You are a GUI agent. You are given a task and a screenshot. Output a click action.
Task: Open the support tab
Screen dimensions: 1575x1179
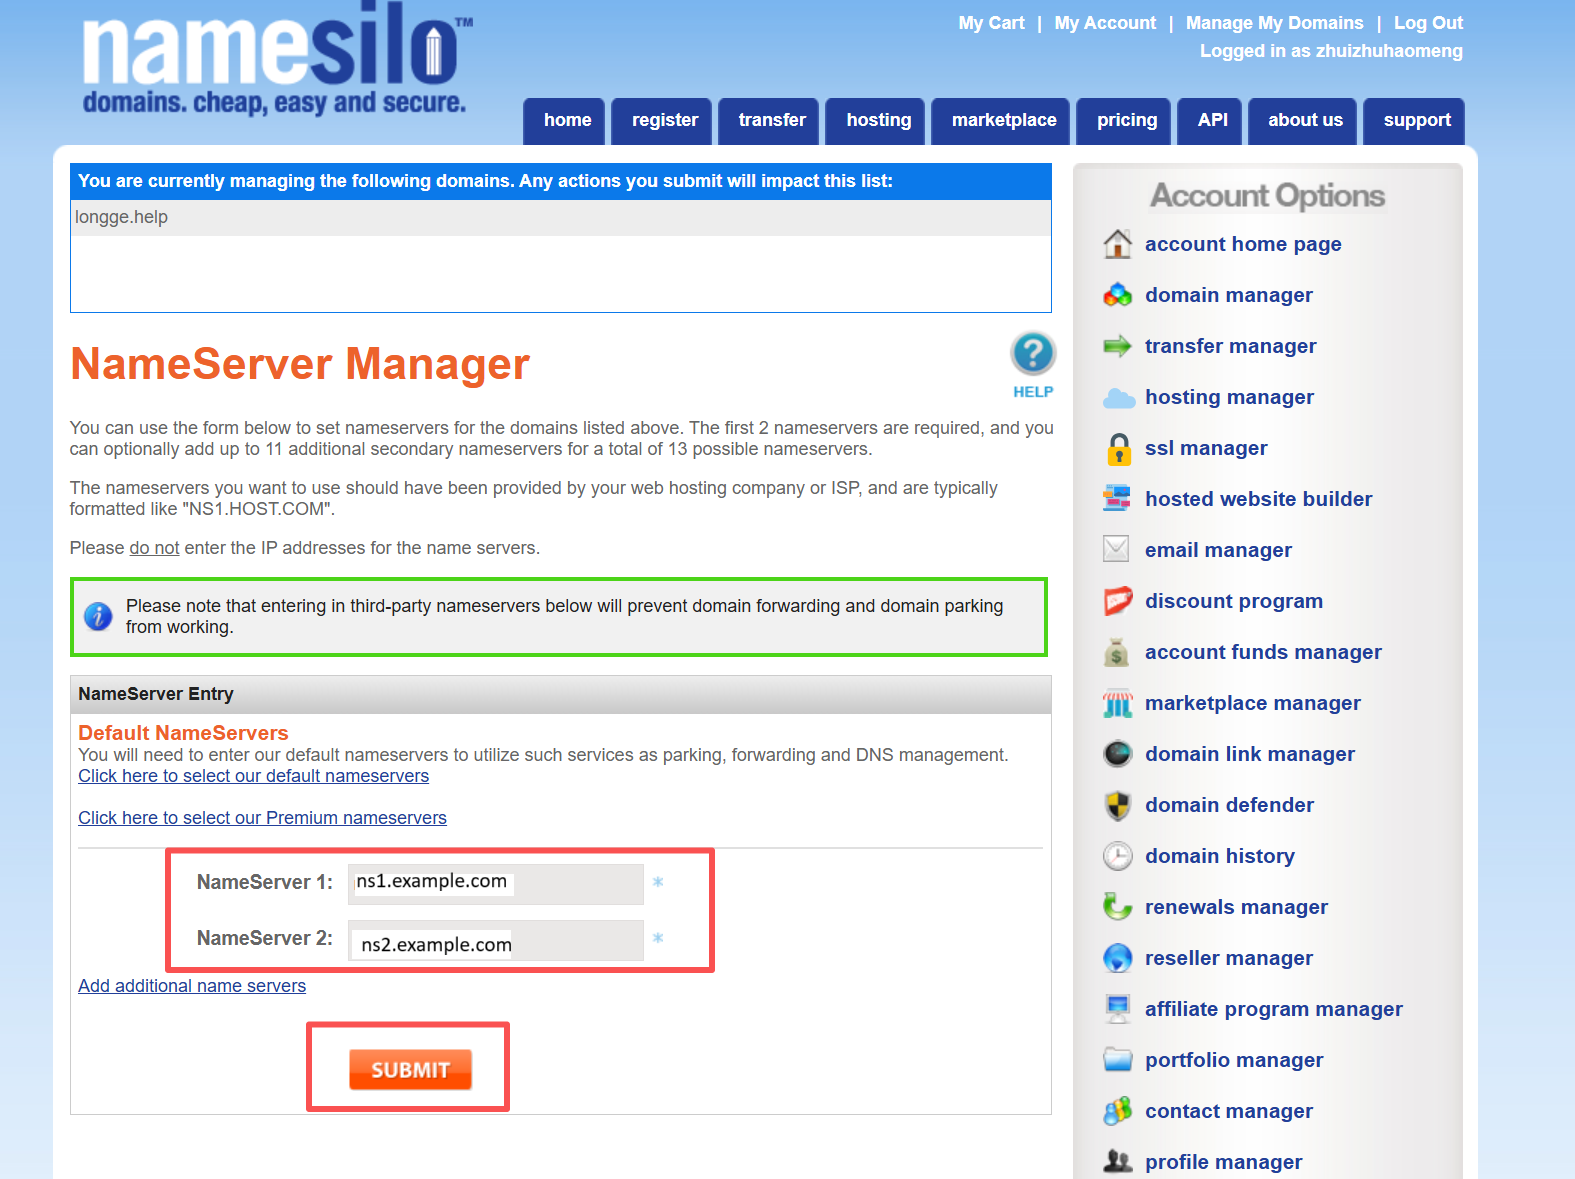(1415, 121)
